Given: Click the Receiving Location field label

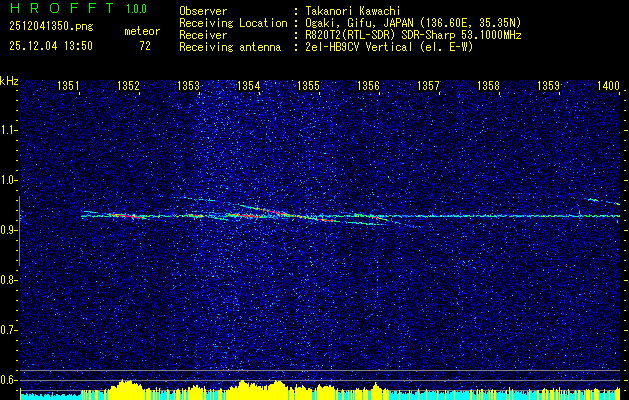Looking at the screenshot, I should click(x=233, y=23).
